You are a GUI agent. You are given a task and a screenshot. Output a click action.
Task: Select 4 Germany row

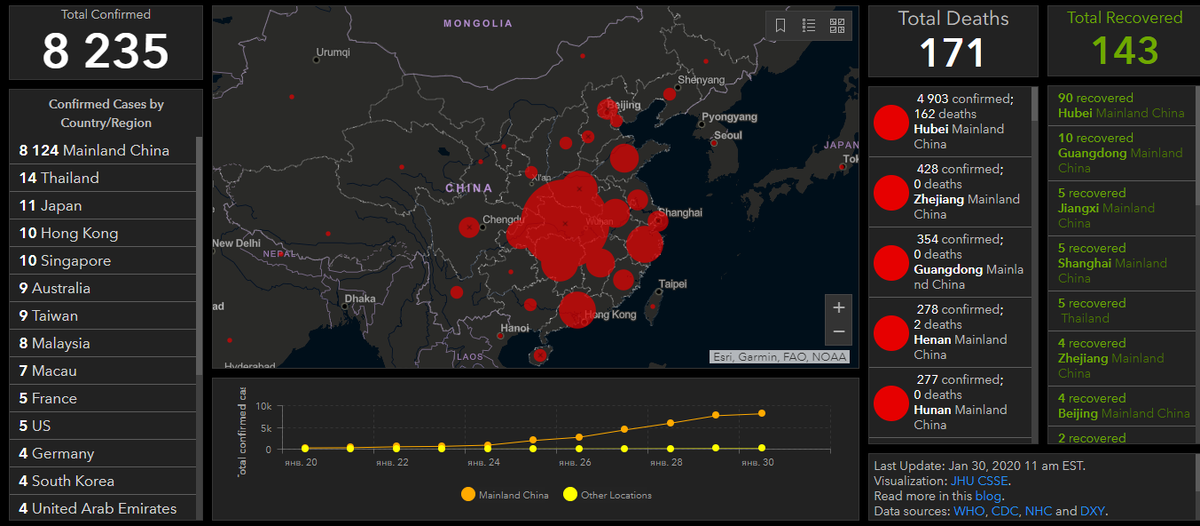coord(103,453)
